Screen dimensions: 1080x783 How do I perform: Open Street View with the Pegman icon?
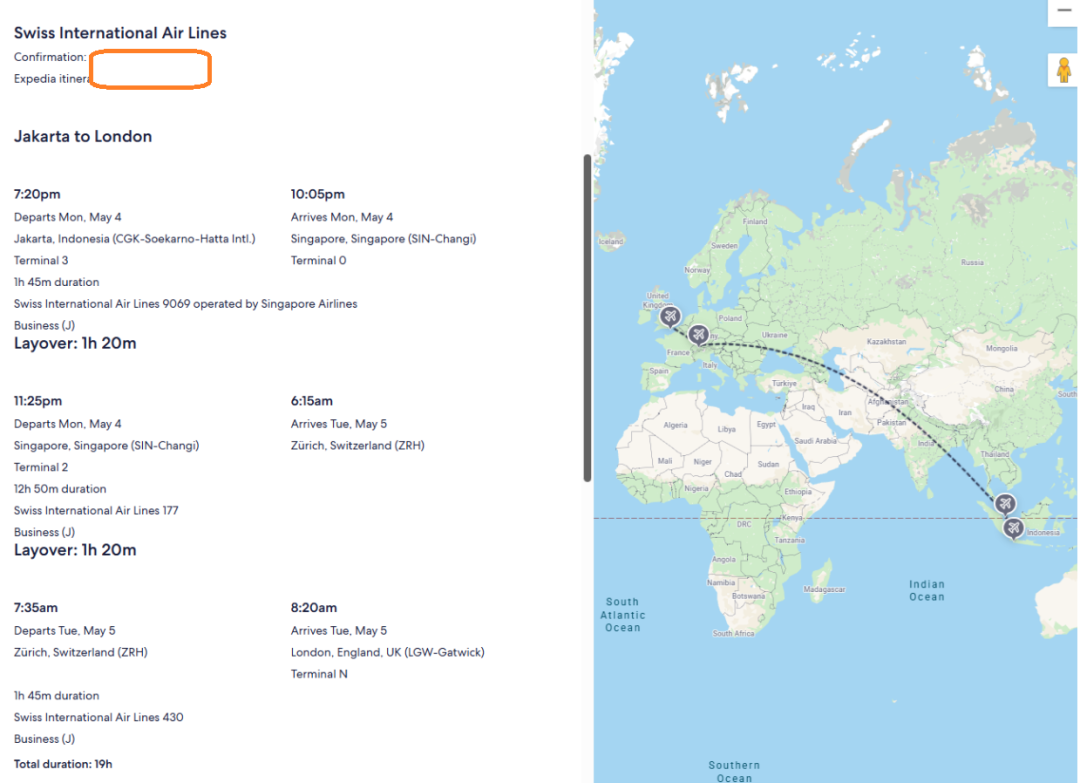coord(1063,70)
